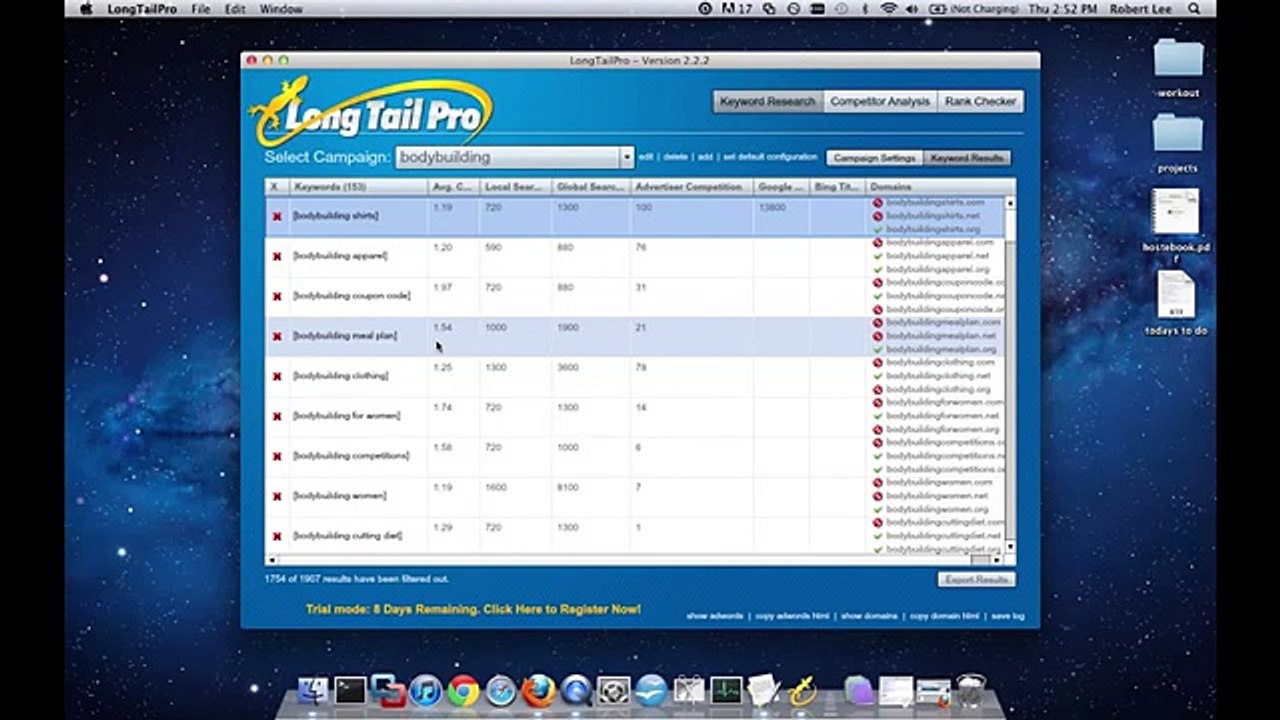The width and height of the screenshot is (1280, 720).
Task: Click the results table scroll down arrow
Action: click(x=1010, y=547)
